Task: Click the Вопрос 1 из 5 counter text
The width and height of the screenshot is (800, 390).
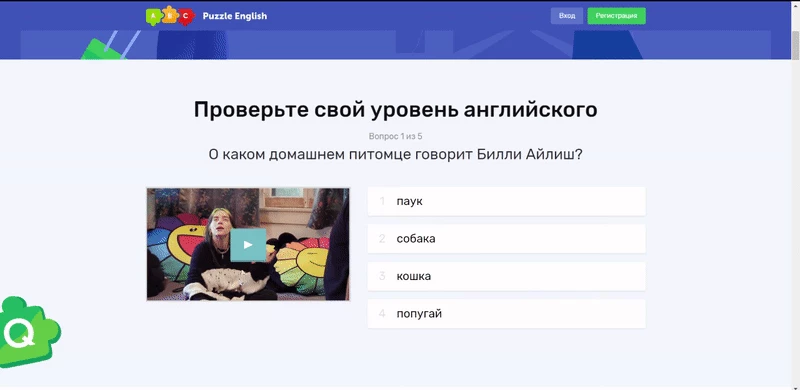Action: [395, 136]
